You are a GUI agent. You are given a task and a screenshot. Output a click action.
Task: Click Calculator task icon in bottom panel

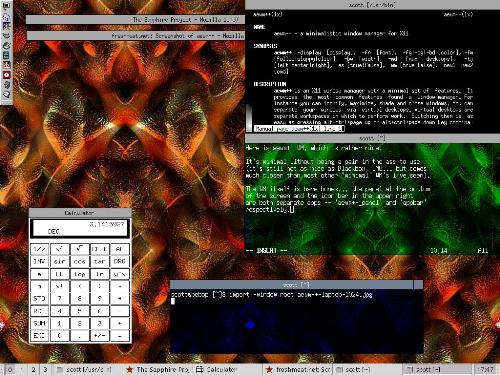[199, 369]
